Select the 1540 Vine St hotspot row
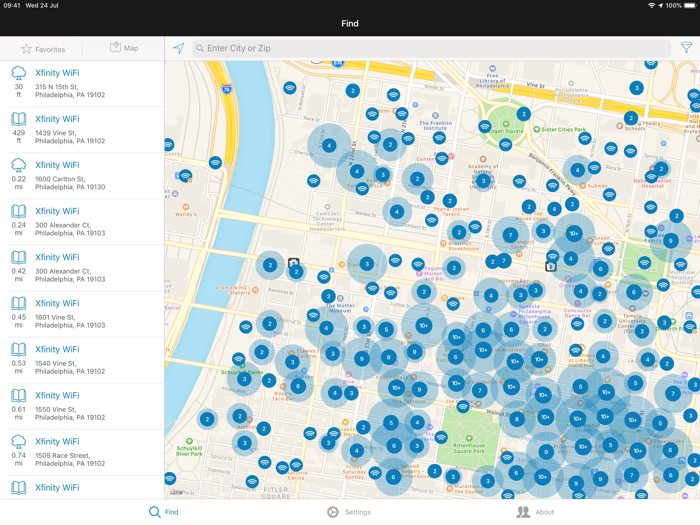The height and width of the screenshot is (525, 700). tap(82, 360)
